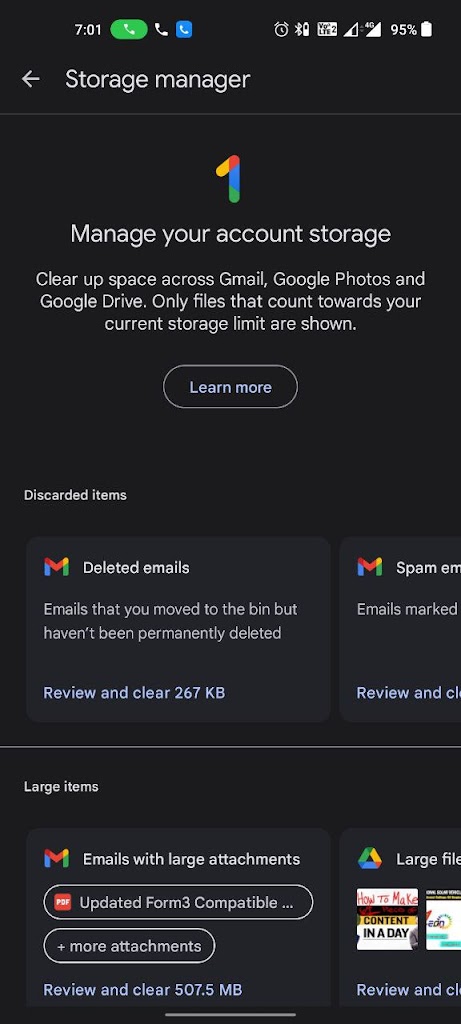Expand the + more attachments chip

tap(129, 946)
